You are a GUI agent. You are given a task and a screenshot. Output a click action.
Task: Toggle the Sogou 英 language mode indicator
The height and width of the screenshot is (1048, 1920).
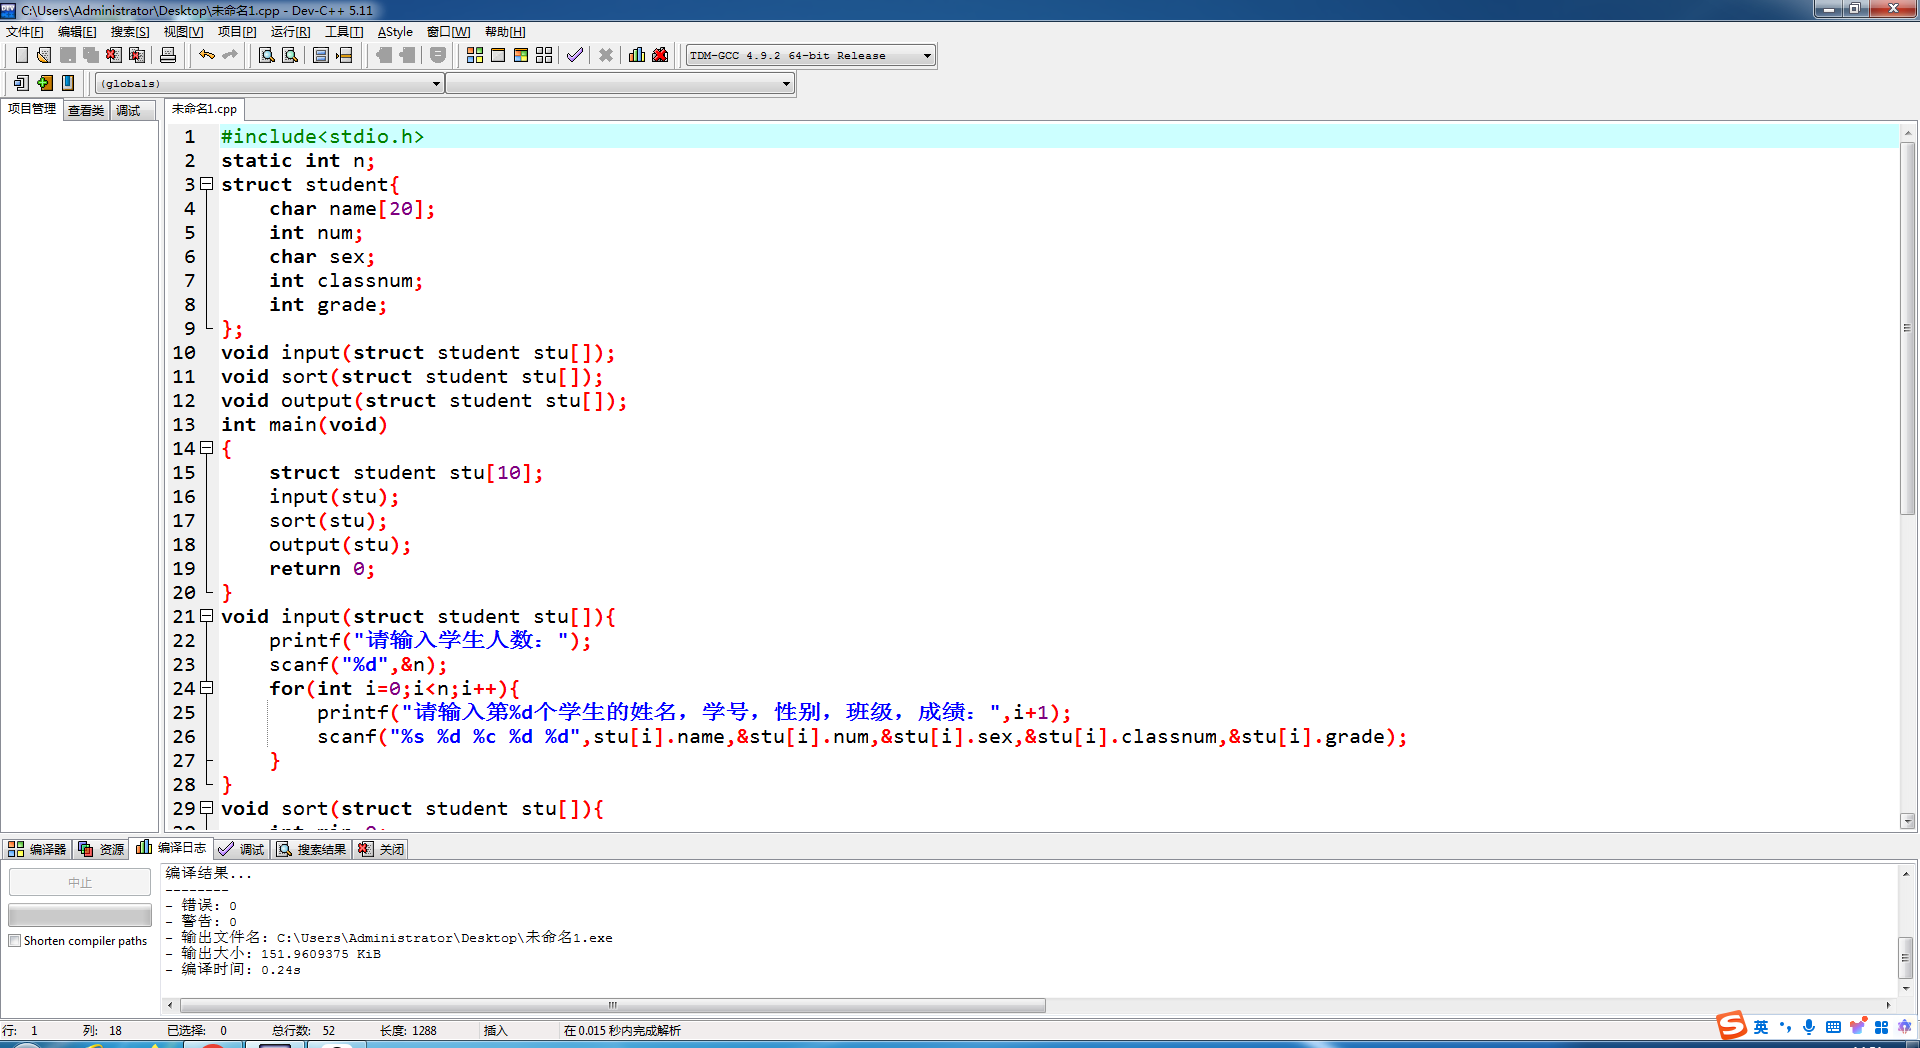click(1761, 1027)
